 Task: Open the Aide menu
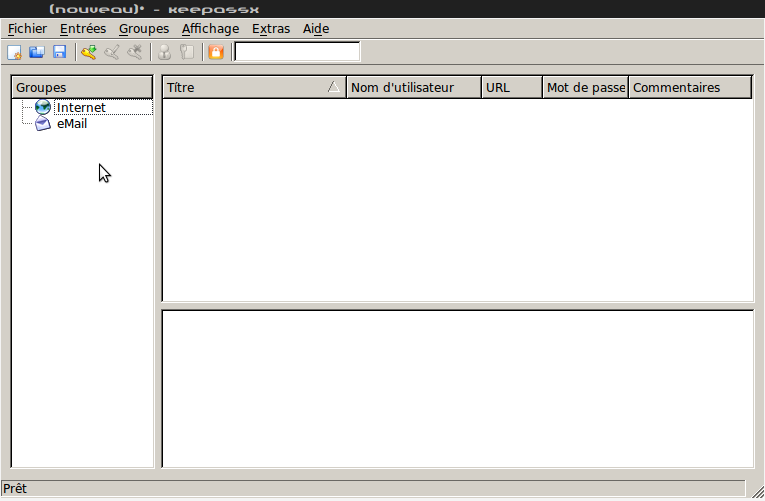pyautogui.click(x=316, y=29)
